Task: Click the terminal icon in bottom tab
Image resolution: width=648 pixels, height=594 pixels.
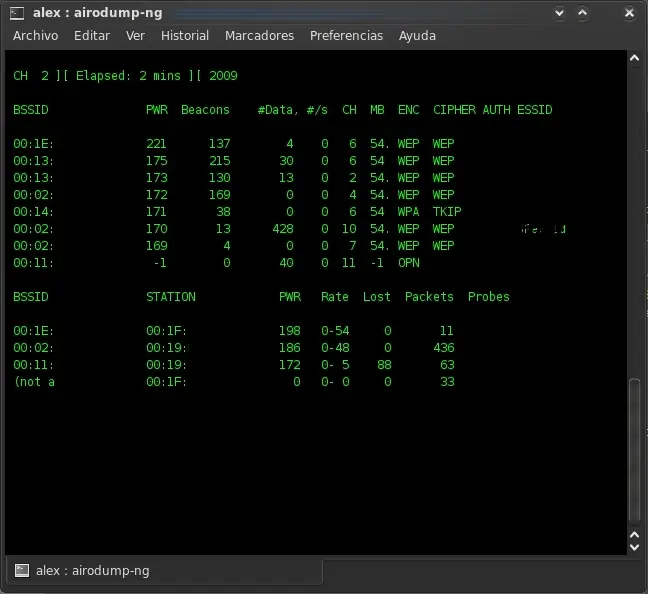Action: (22, 571)
